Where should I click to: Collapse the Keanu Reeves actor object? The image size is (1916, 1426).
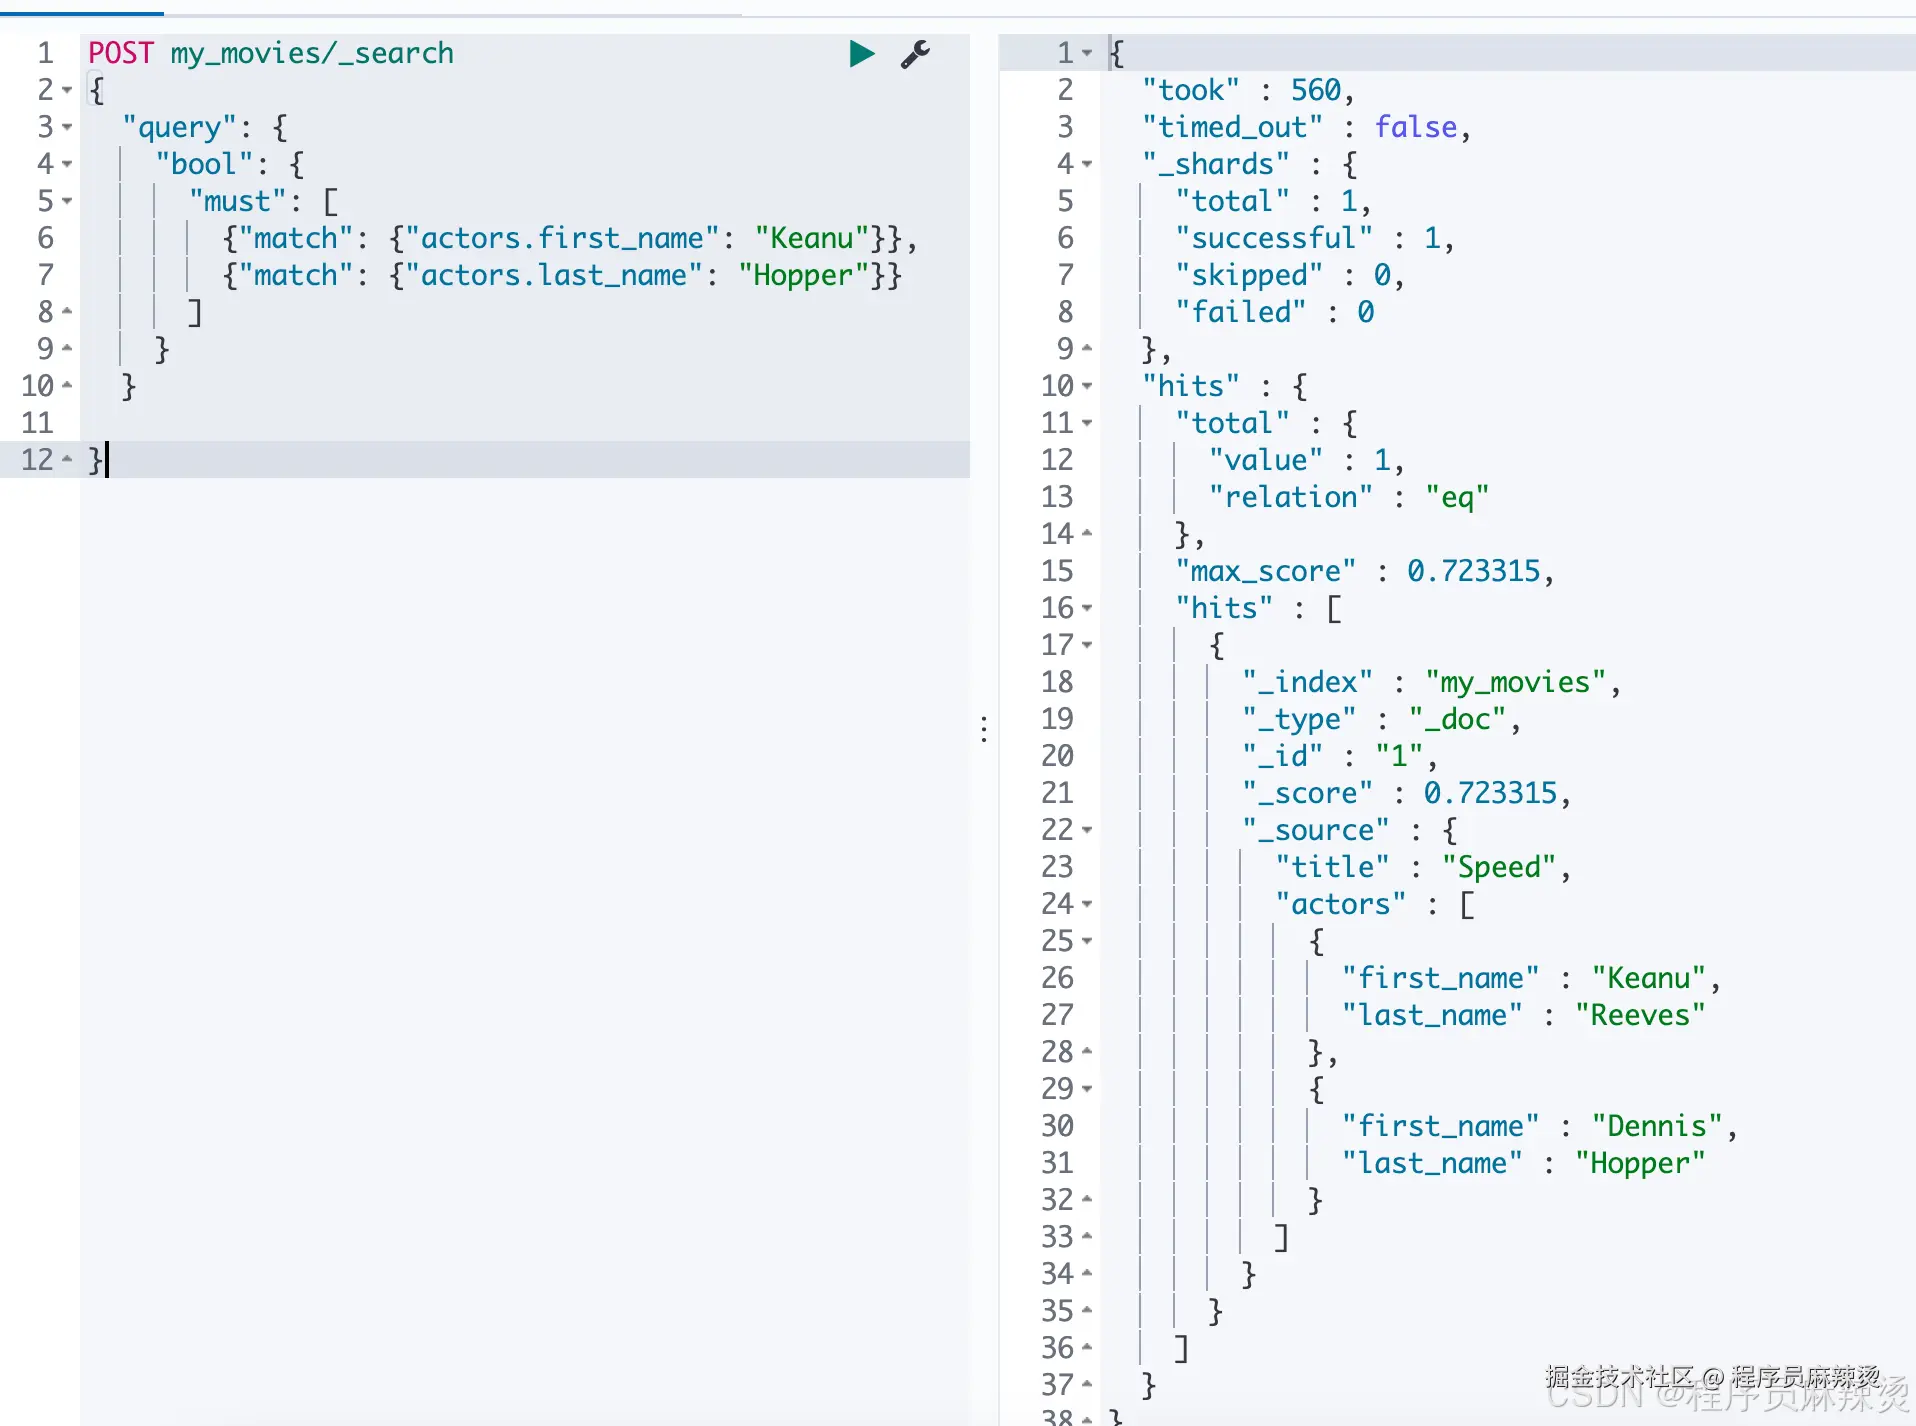tap(1087, 941)
